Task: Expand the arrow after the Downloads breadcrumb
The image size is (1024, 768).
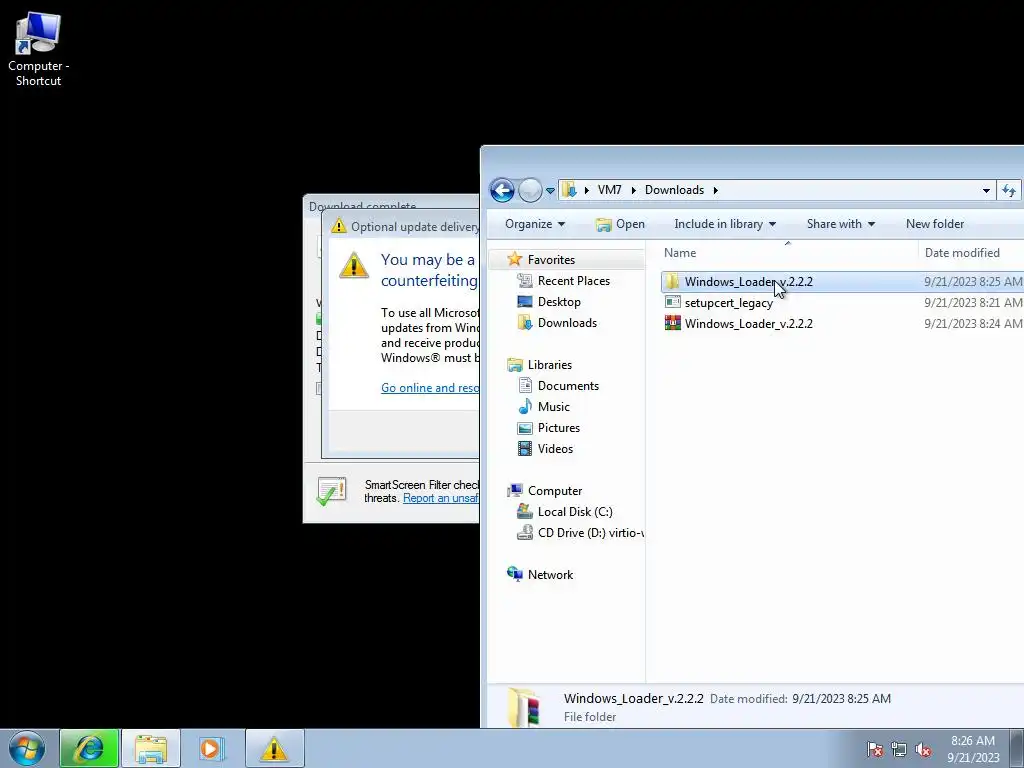Action: click(x=716, y=190)
